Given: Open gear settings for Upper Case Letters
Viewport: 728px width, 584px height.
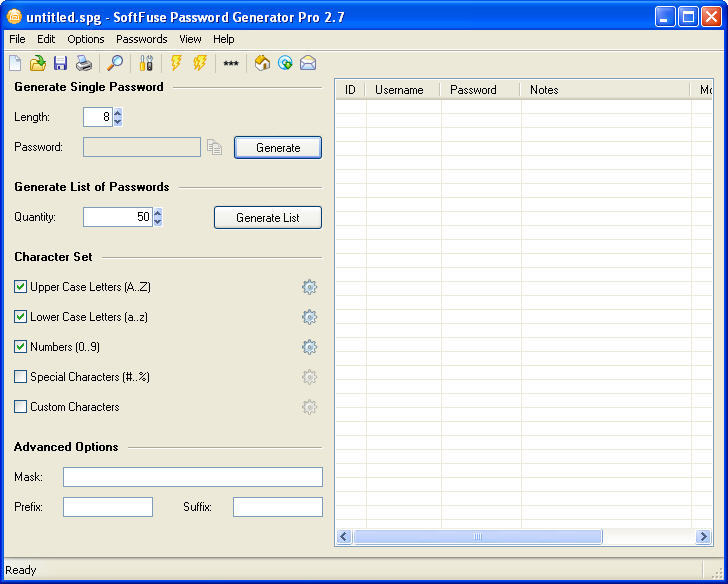Looking at the screenshot, I should (x=309, y=287).
